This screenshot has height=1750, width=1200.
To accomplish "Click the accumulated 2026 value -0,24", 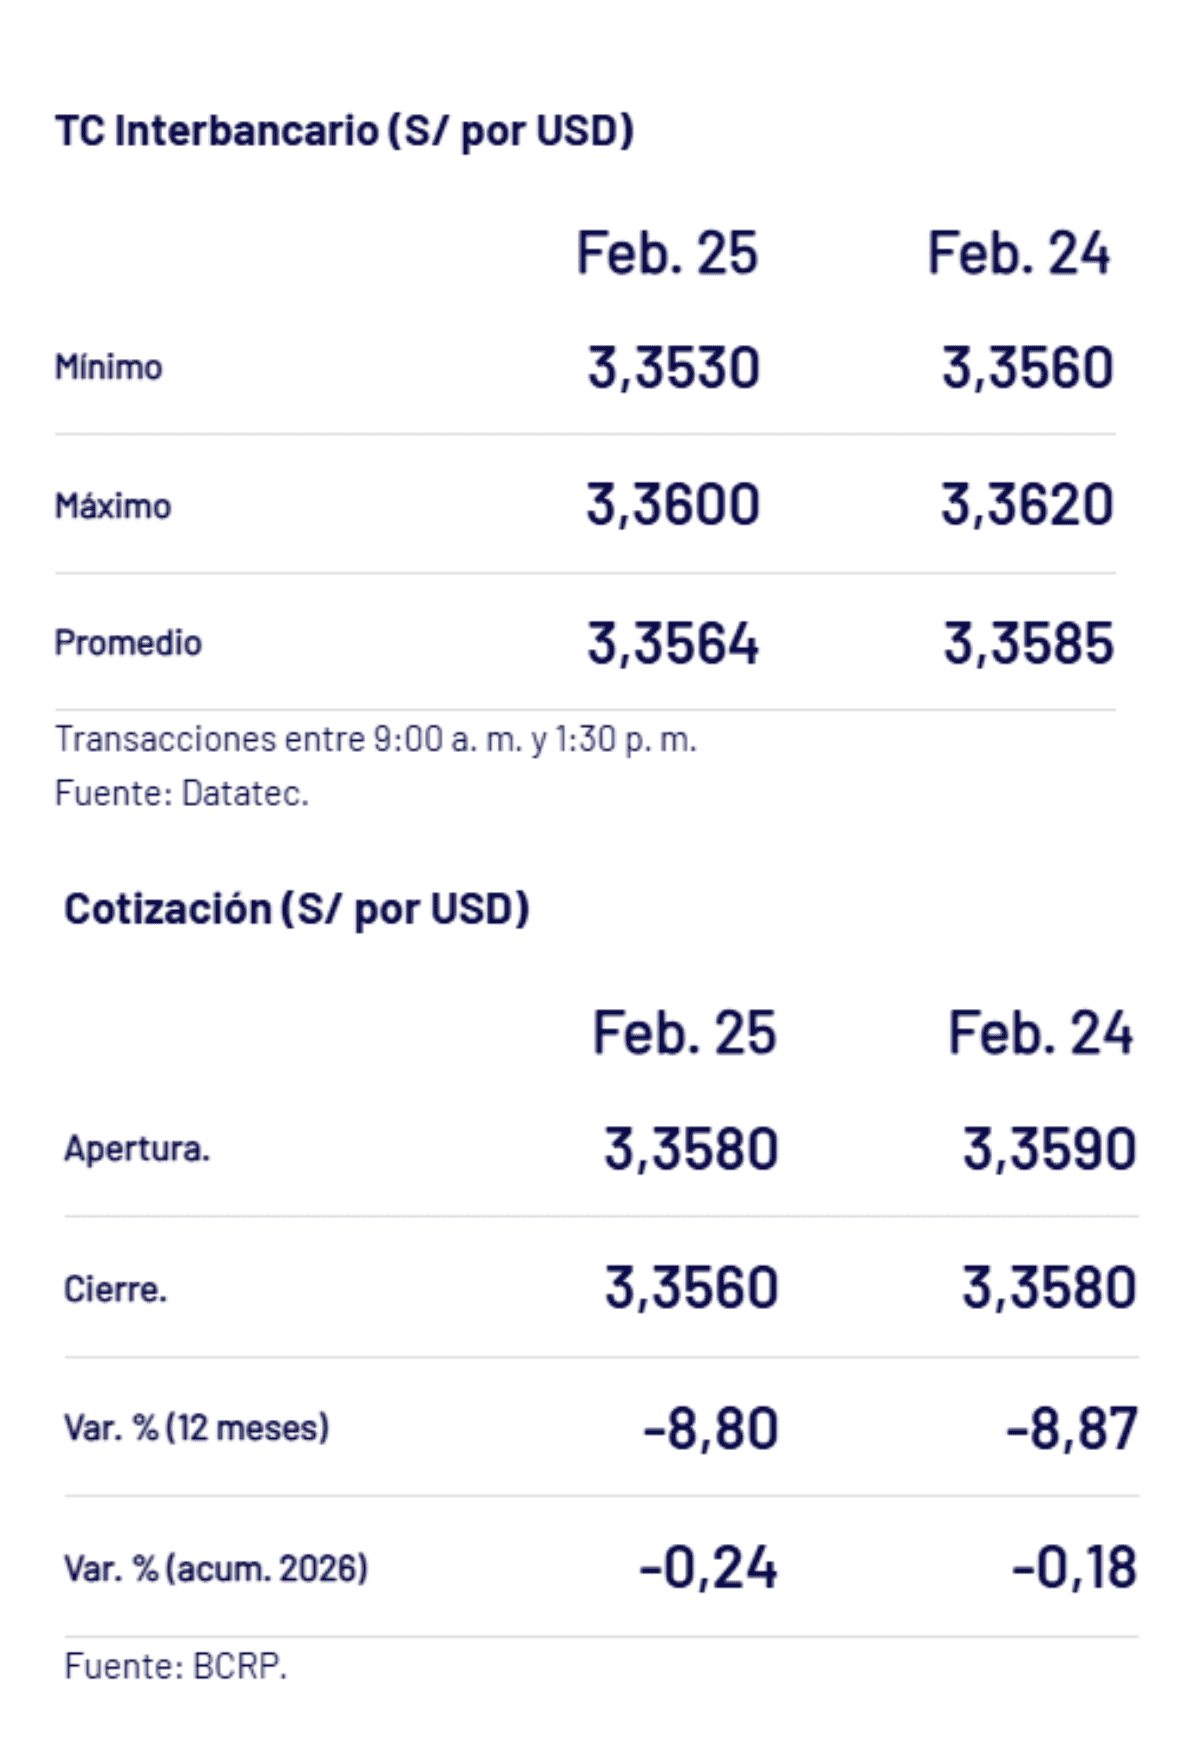I will pyautogui.click(x=708, y=1567).
